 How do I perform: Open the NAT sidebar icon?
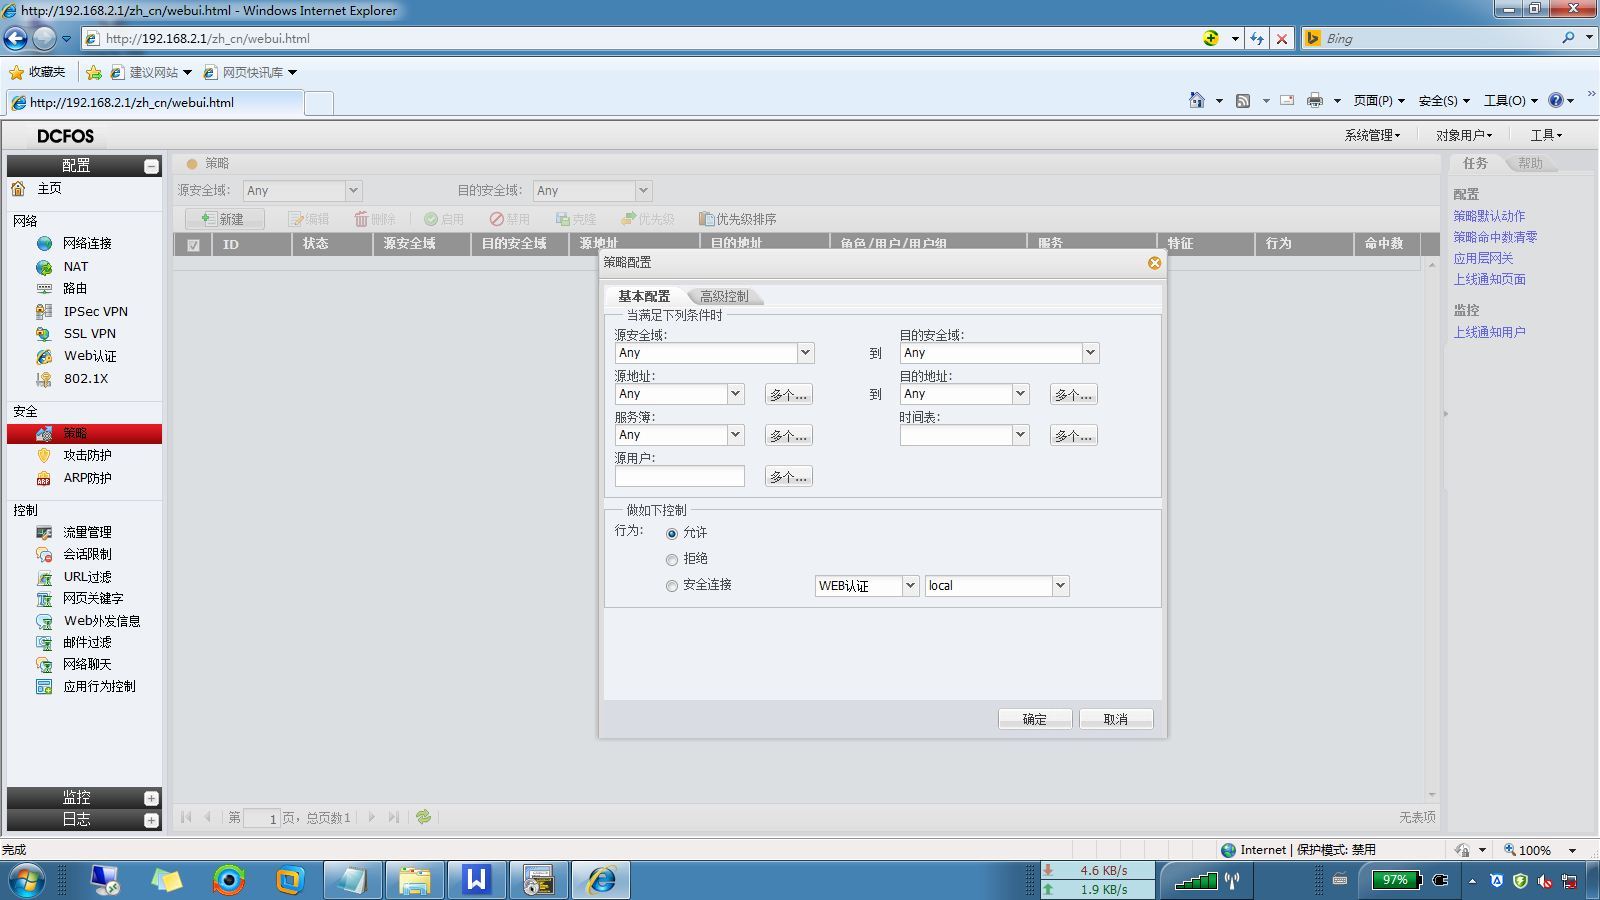pyautogui.click(x=44, y=267)
